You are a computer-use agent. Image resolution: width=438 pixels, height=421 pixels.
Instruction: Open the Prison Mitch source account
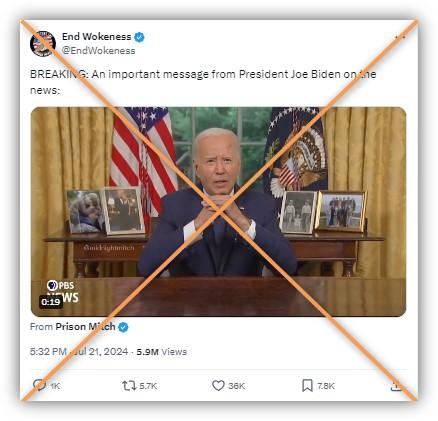85,327
